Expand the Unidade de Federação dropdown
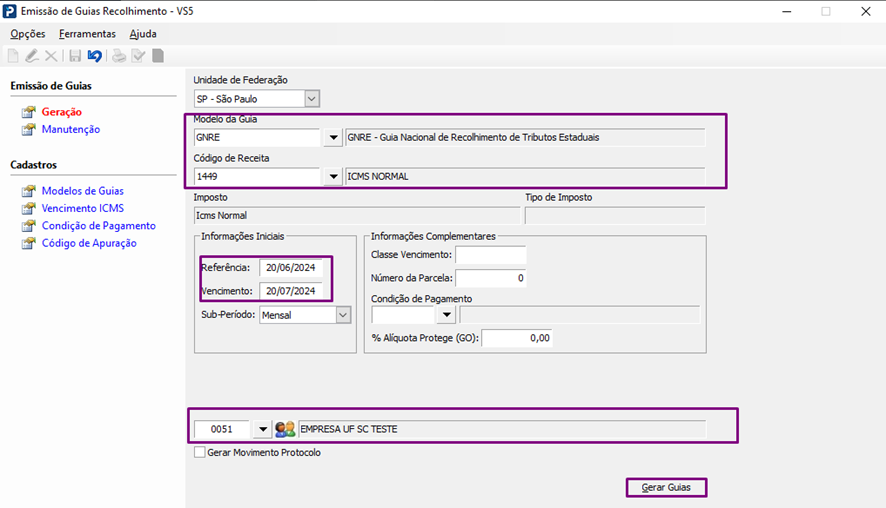The image size is (886, 508). pos(311,99)
